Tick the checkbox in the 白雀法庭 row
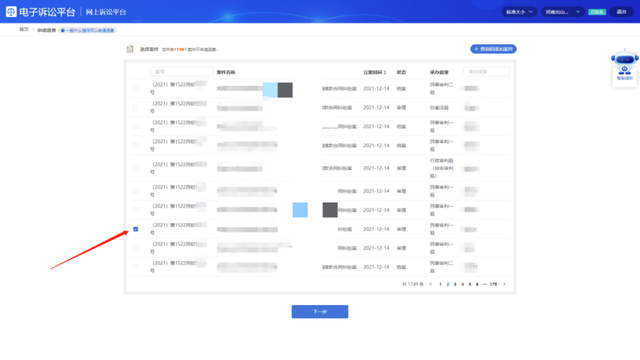The width and height of the screenshot is (640, 360). pos(136,108)
